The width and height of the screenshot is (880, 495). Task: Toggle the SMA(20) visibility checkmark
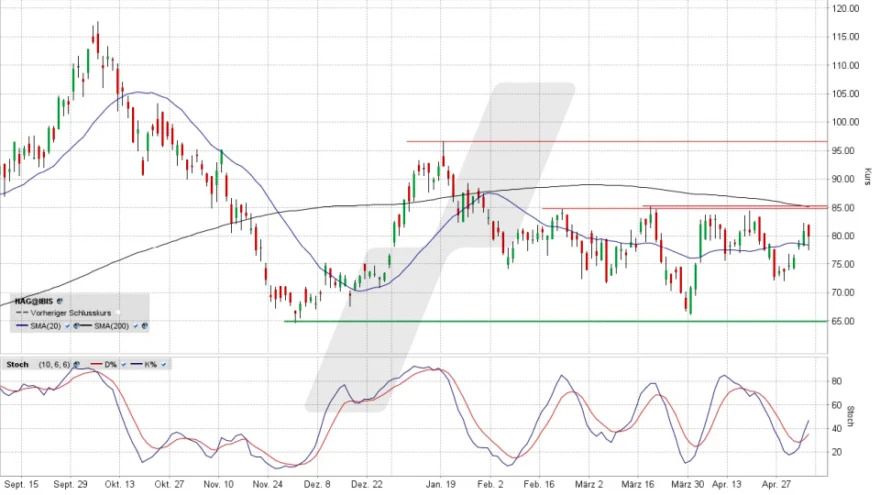[x=67, y=326]
